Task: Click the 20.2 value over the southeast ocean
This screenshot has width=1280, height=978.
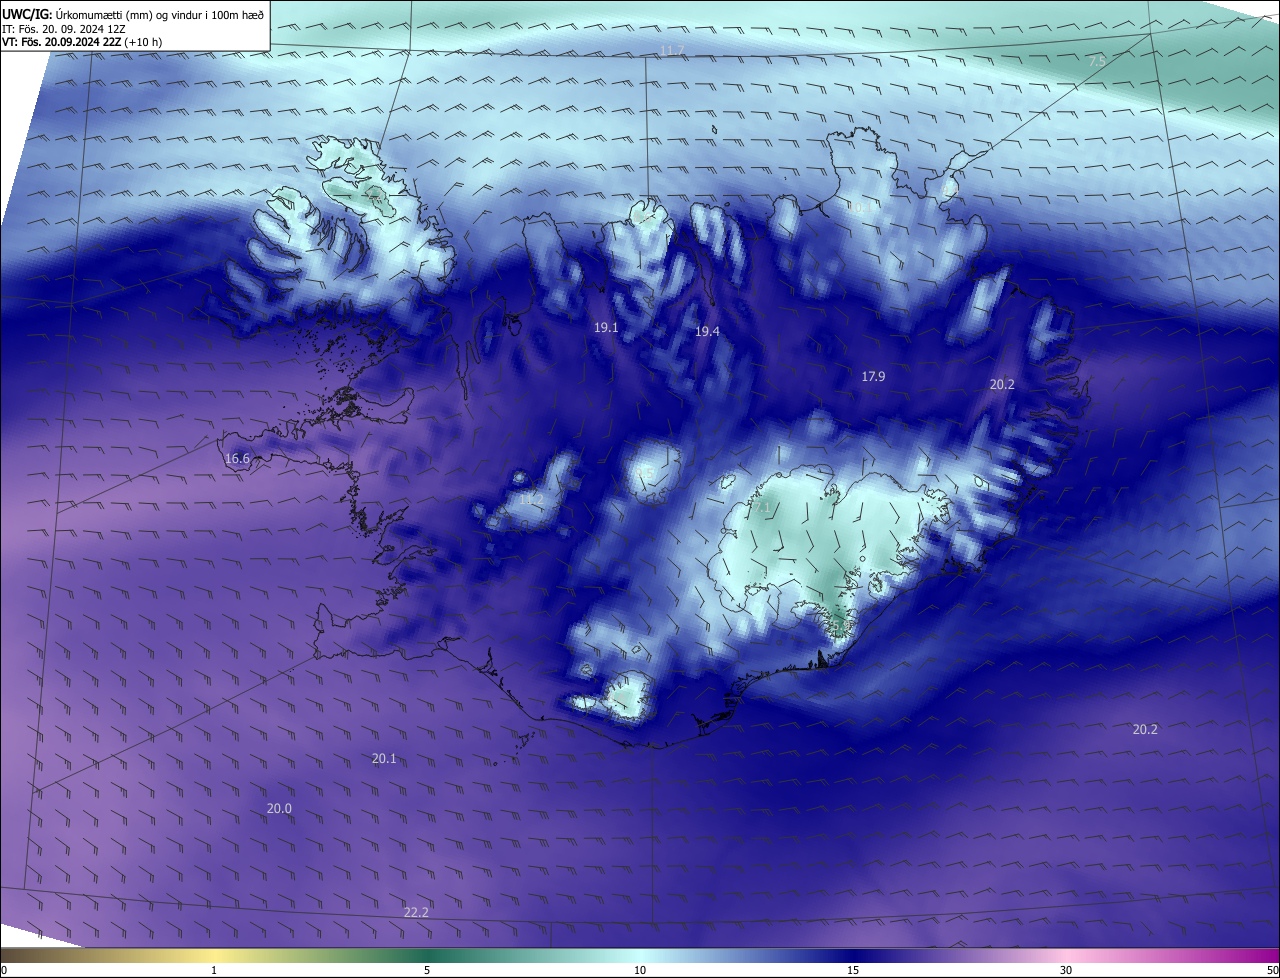Action: click(1145, 730)
